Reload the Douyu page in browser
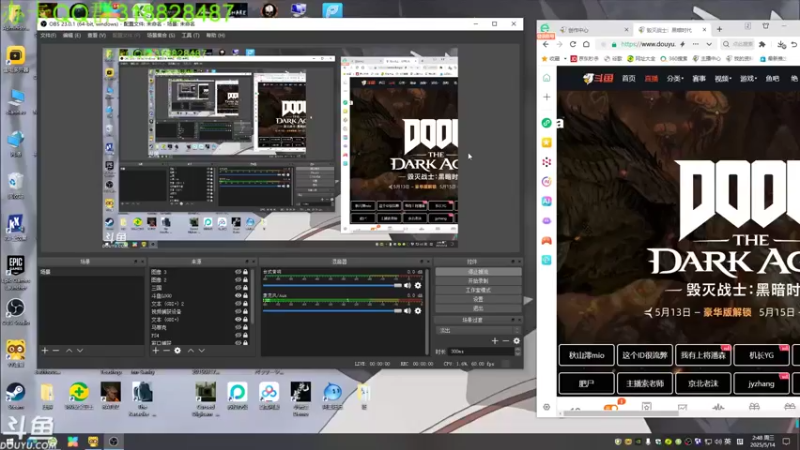 point(572,44)
